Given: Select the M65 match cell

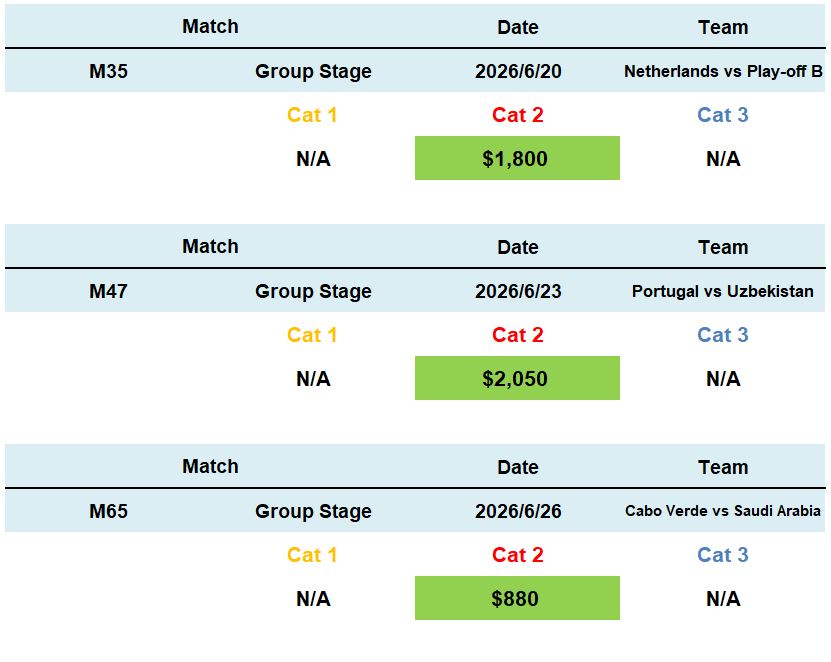Looking at the screenshot, I should 108,511.
